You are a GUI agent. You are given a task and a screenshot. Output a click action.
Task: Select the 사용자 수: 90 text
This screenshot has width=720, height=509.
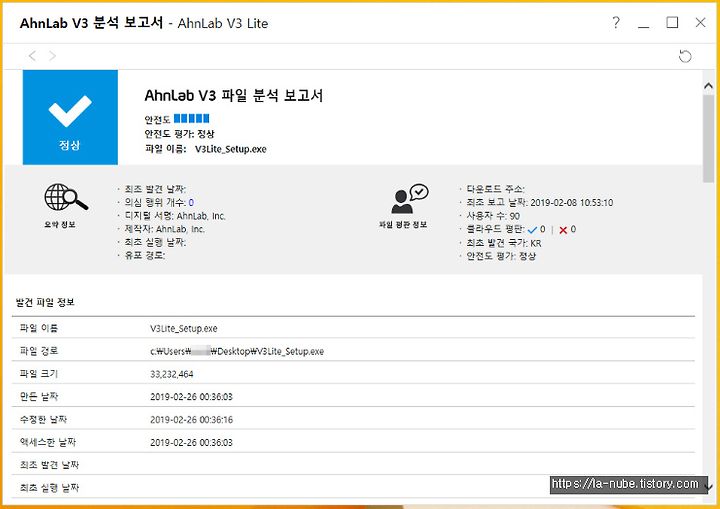(x=493, y=216)
